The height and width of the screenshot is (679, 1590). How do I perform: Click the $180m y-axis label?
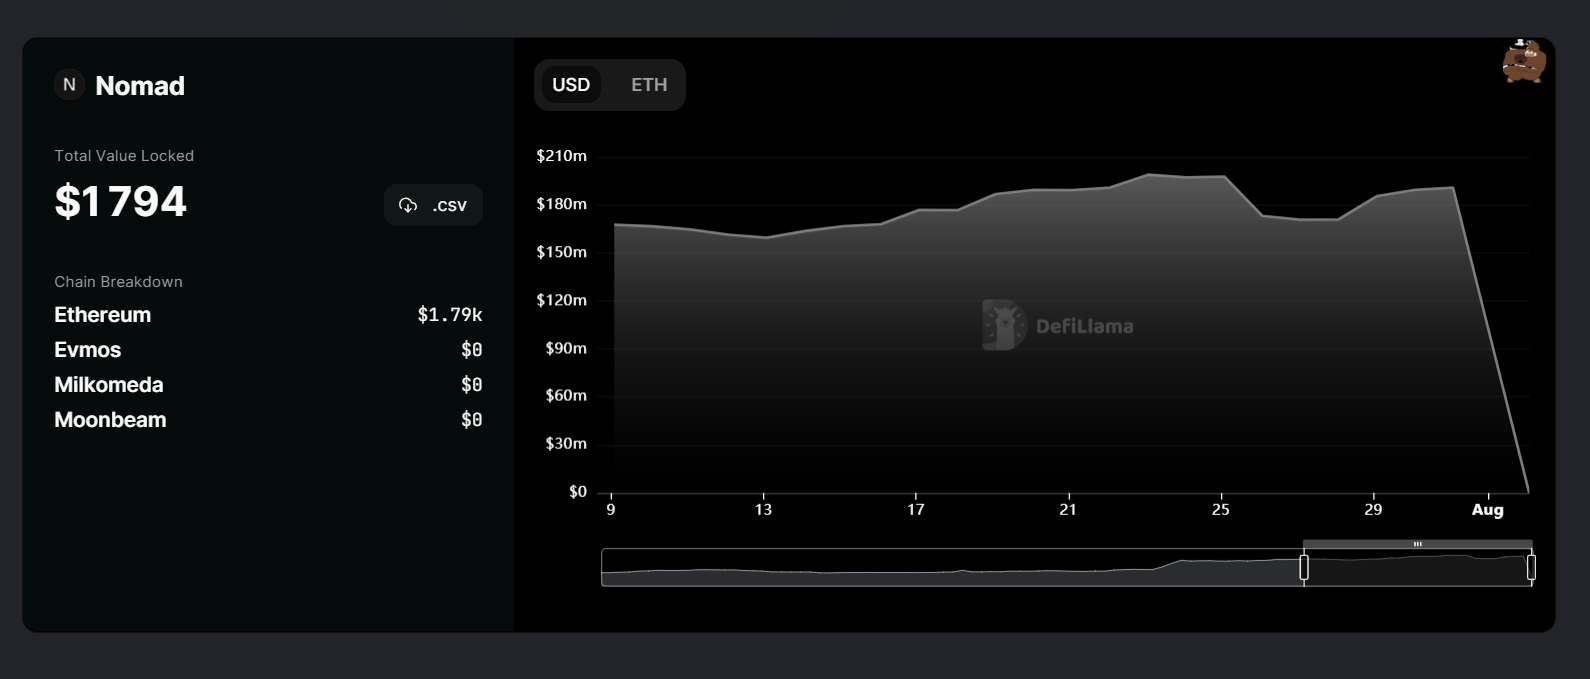pyautogui.click(x=561, y=204)
